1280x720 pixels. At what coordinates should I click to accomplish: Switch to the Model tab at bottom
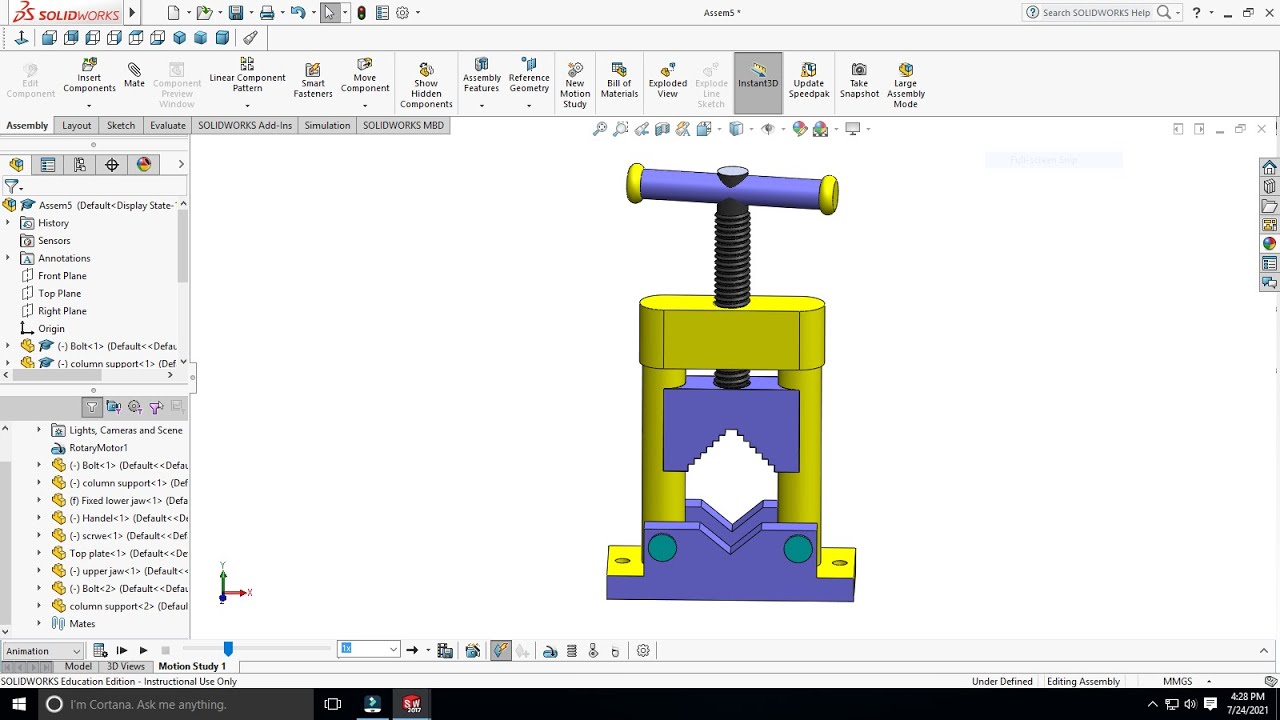78,666
